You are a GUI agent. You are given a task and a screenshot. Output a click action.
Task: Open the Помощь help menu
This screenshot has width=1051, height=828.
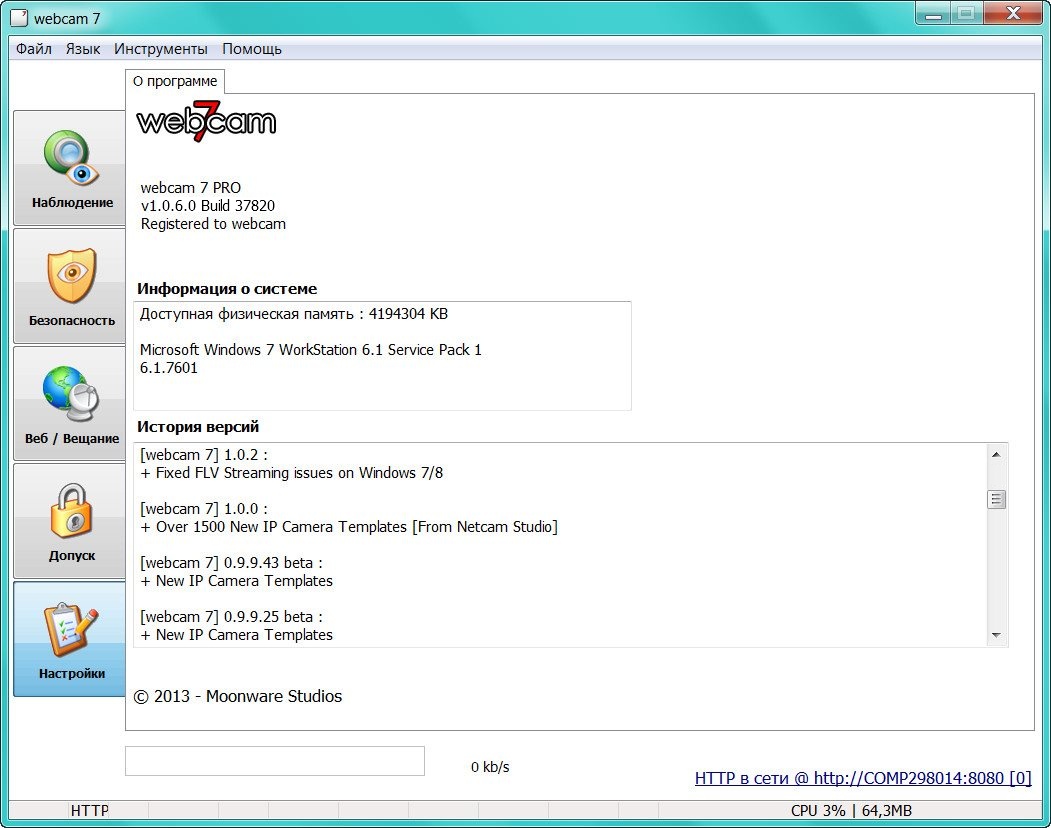pyautogui.click(x=252, y=49)
